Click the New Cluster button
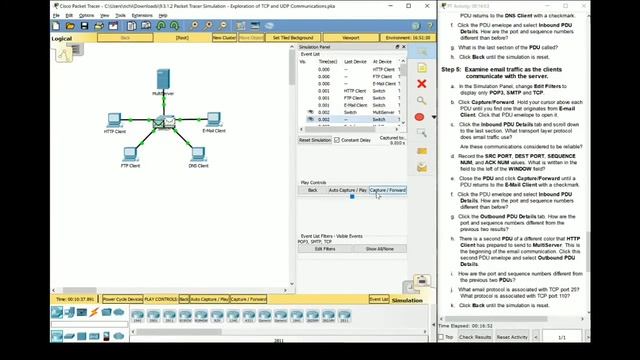Viewport: 640px width, 360px height. [224, 38]
